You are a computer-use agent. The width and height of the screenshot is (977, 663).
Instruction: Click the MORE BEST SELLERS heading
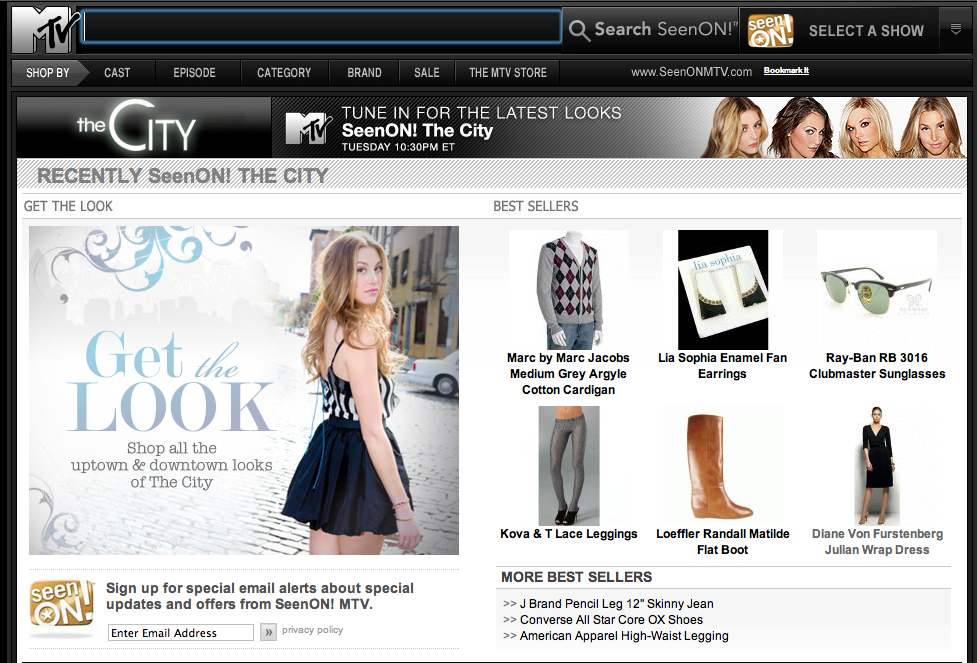(576, 577)
